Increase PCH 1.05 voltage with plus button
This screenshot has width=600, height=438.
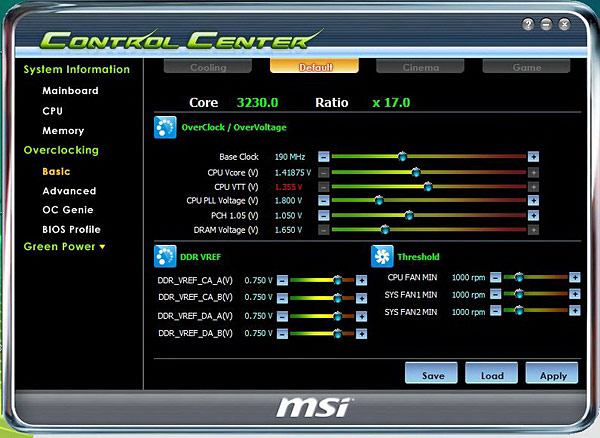coord(533,215)
